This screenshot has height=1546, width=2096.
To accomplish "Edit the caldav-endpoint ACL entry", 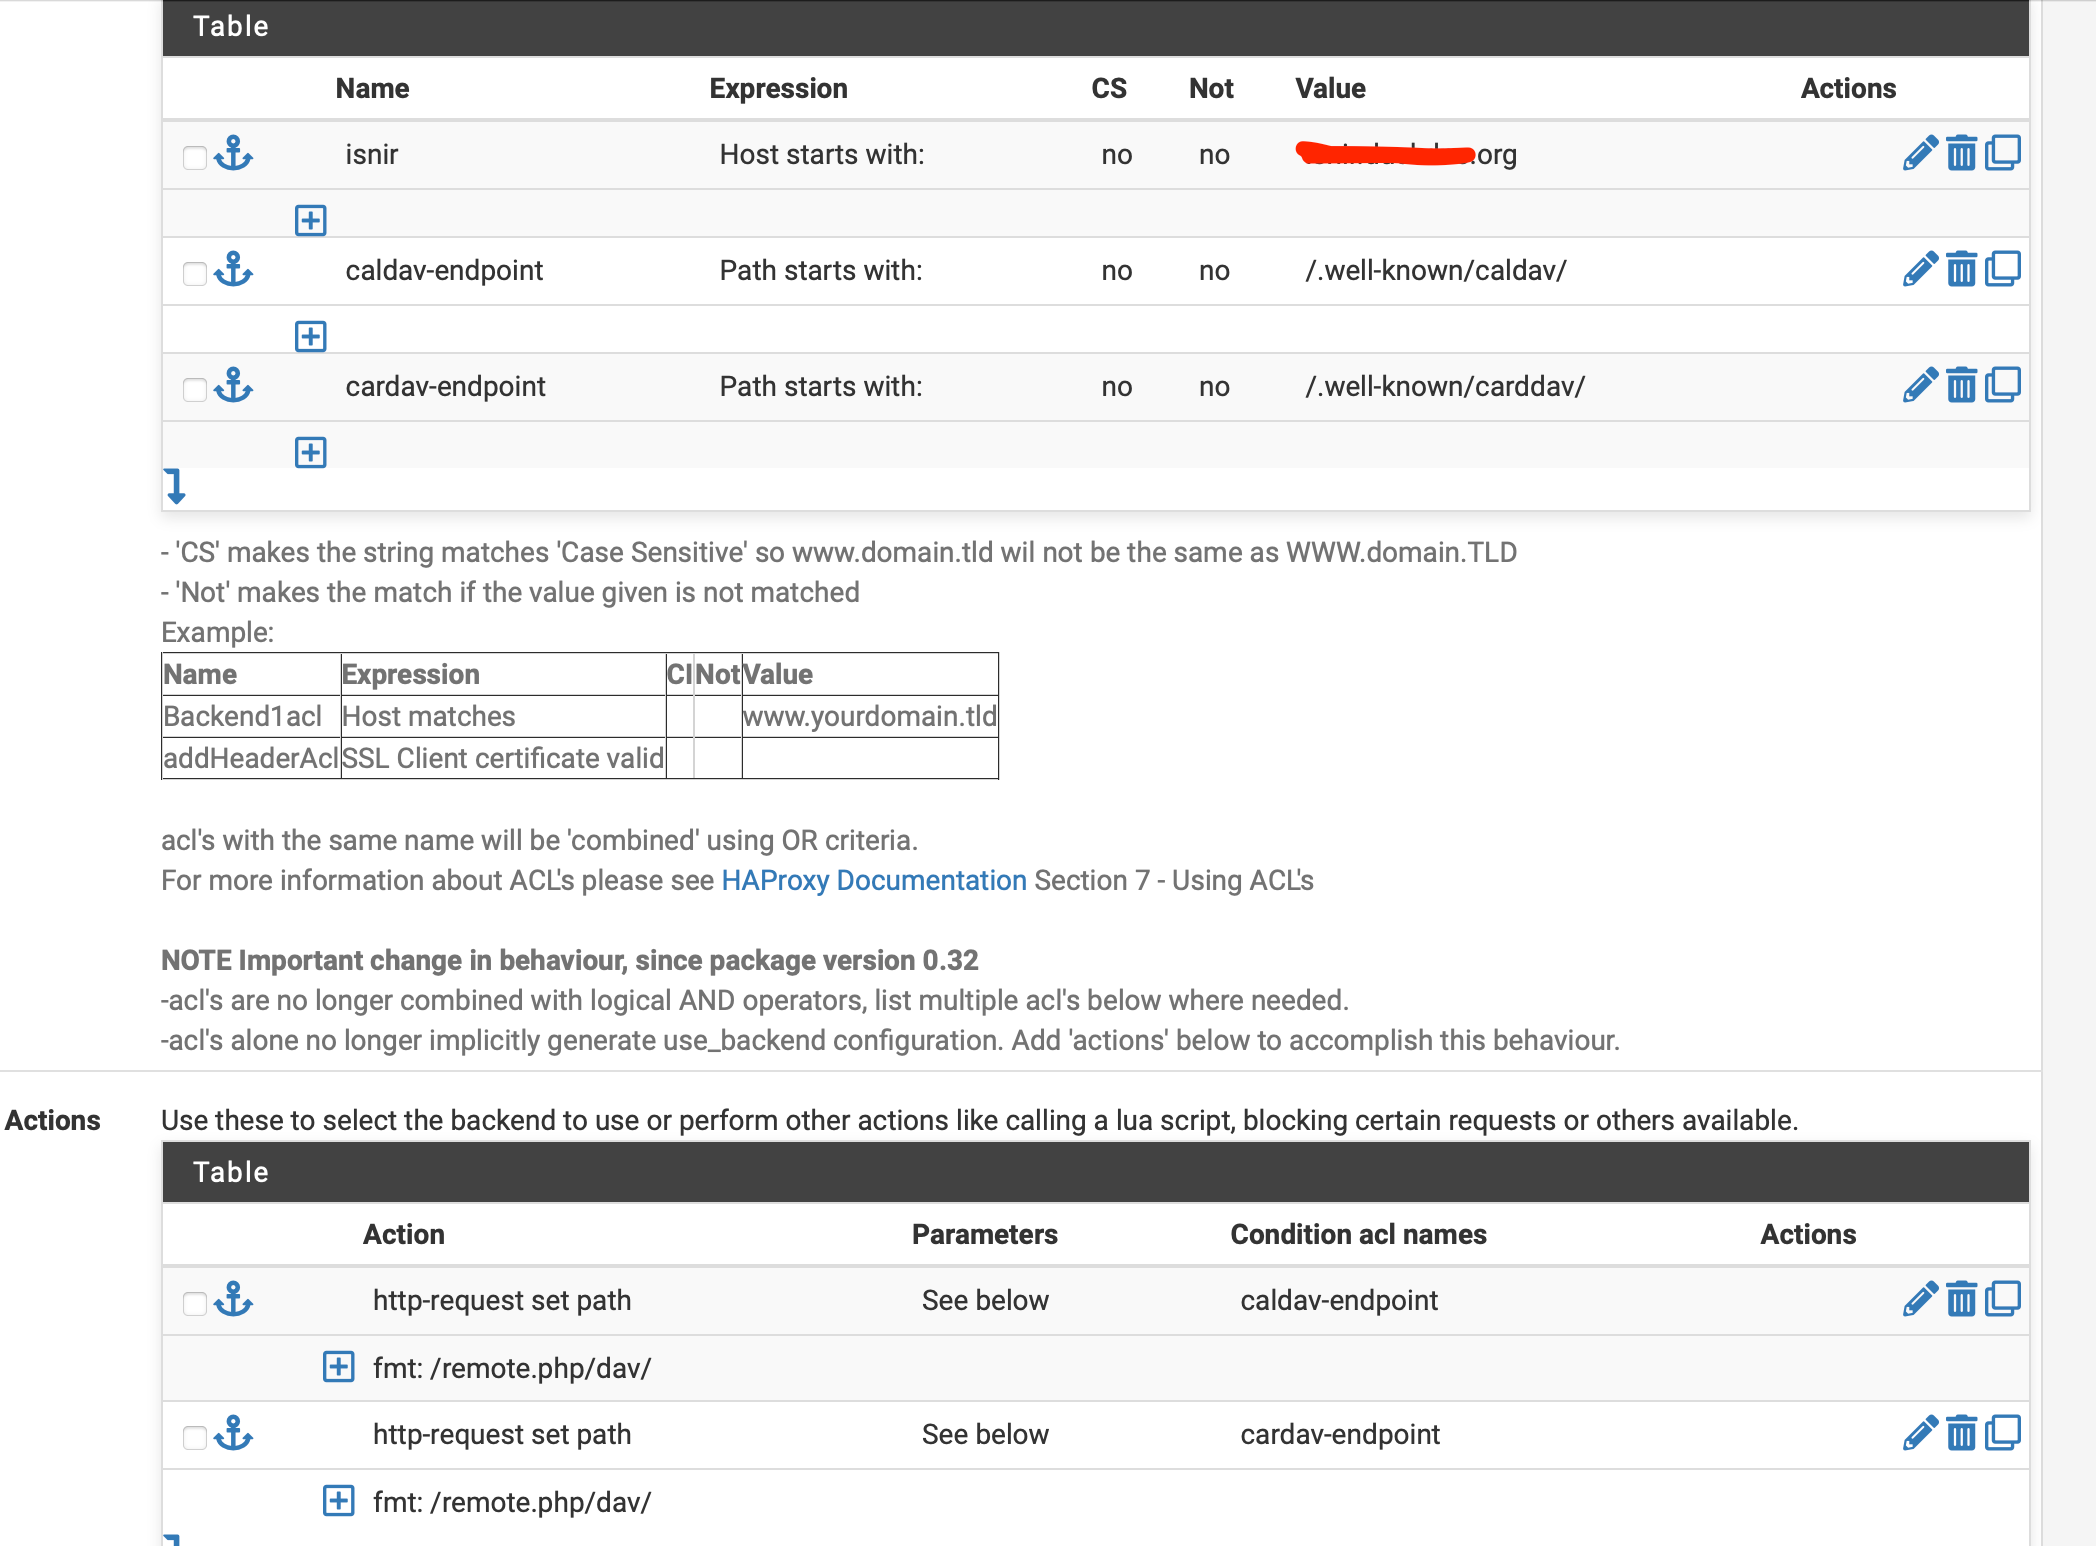I will [x=1919, y=270].
